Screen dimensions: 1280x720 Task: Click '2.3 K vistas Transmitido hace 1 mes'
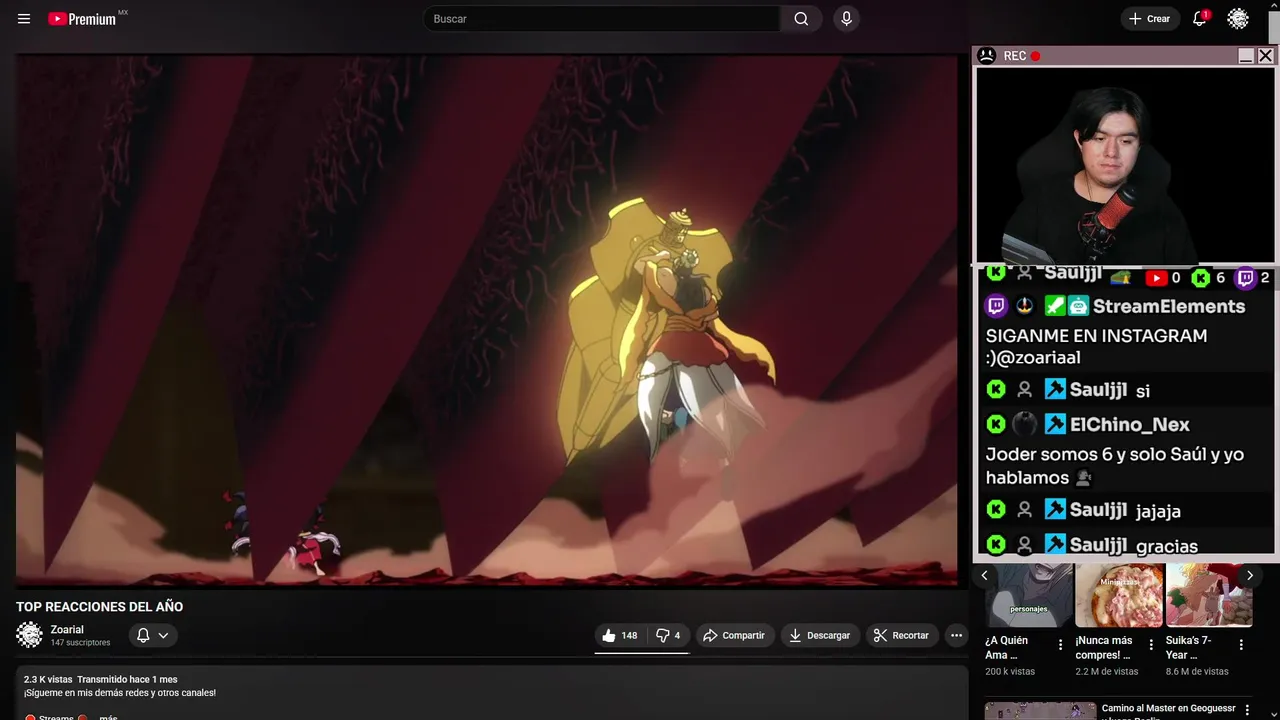(x=100, y=679)
